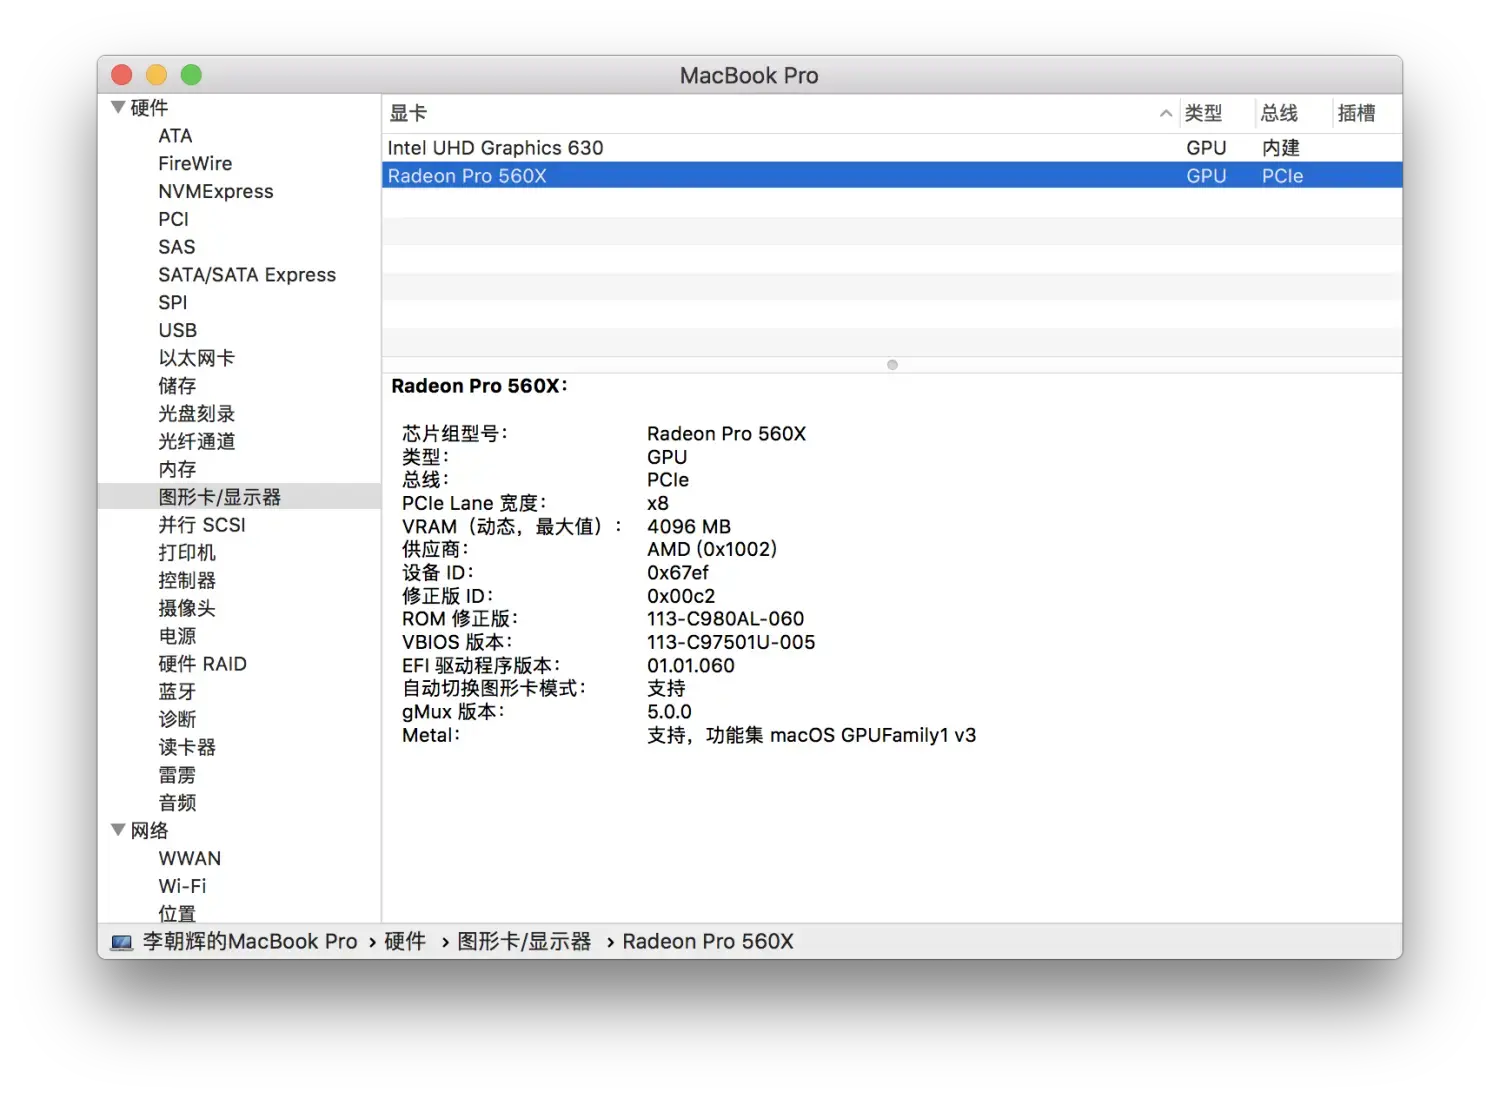This screenshot has width=1500, height=1098.
Task: Open 蓝牙 information from the sidebar
Action: 177,691
